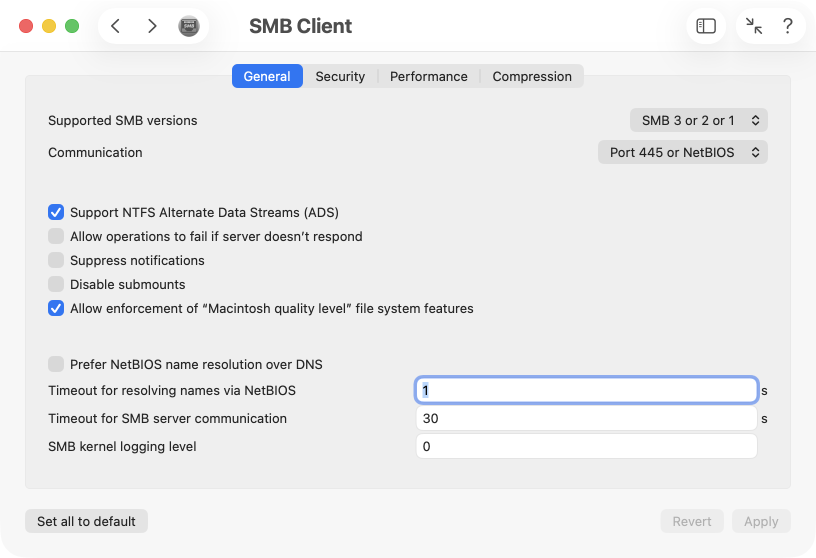Image resolution: width=816 pixels, height=558 pixels.
Task: Zoom window with the green button
Action: [x=72, y=26]
